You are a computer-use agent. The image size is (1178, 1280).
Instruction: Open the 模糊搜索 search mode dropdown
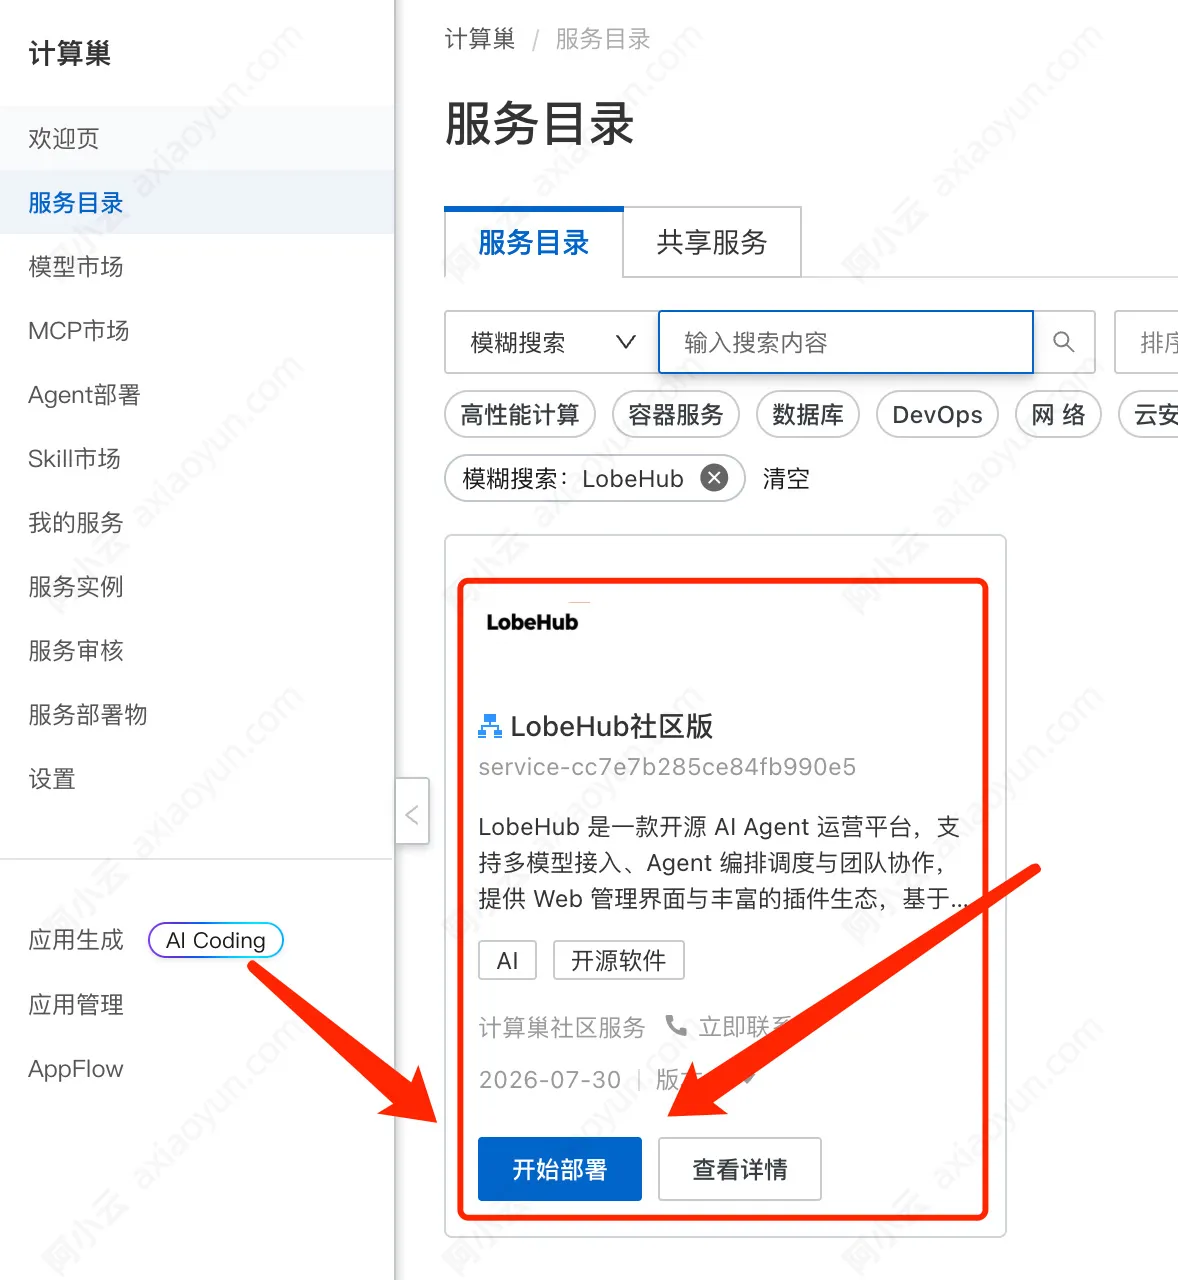[x=551, y=342]
